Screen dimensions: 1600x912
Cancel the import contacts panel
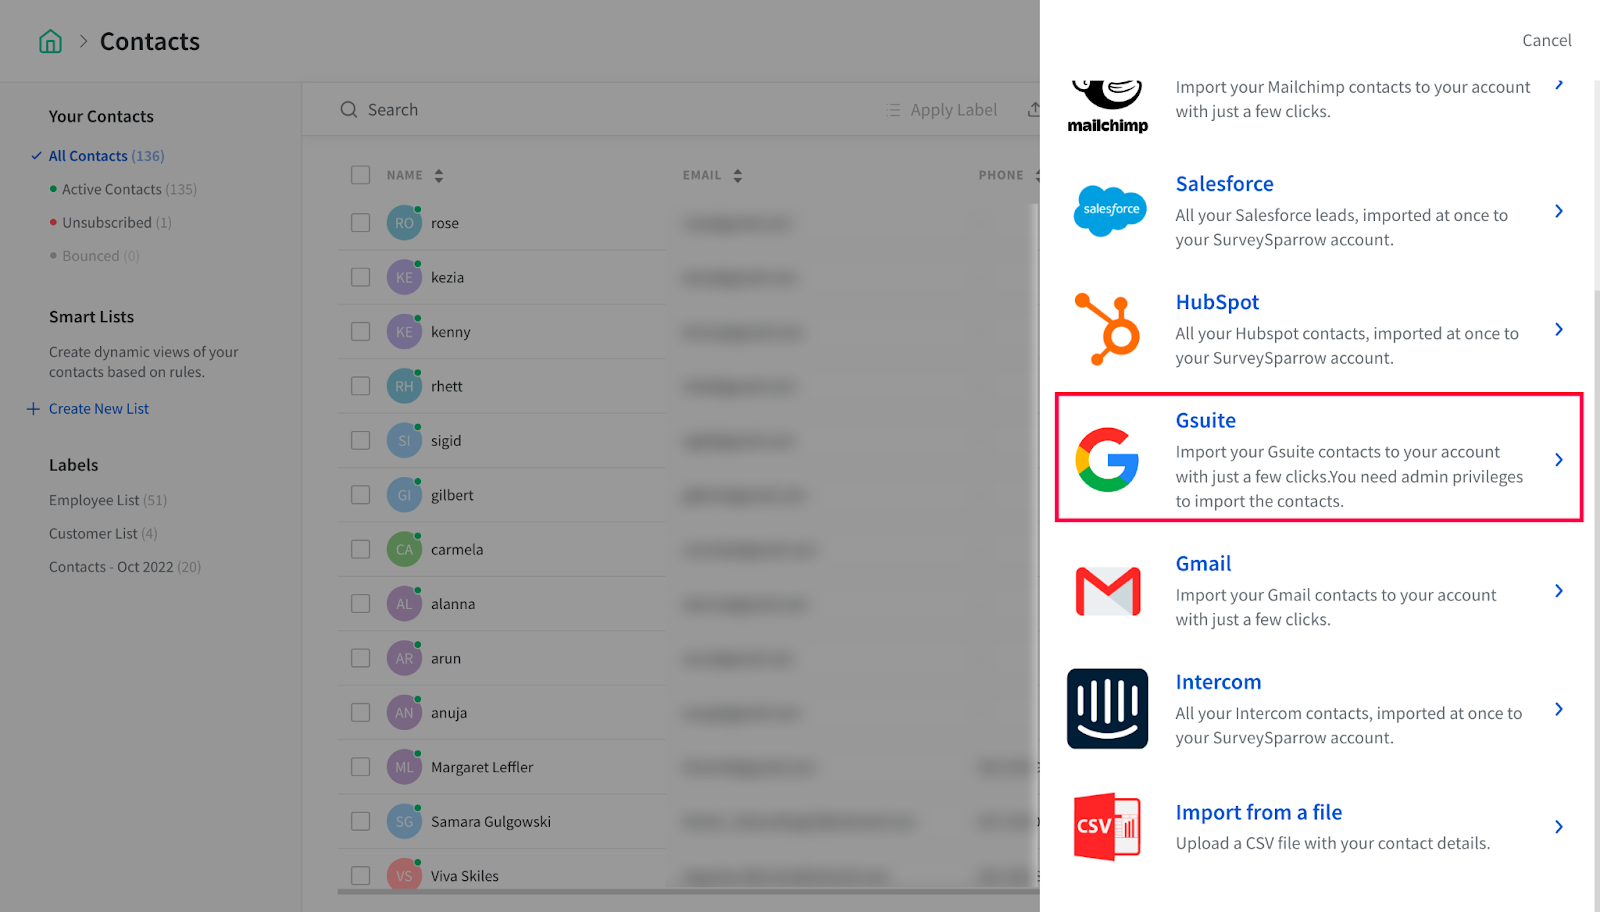(x=1547, y=40)
